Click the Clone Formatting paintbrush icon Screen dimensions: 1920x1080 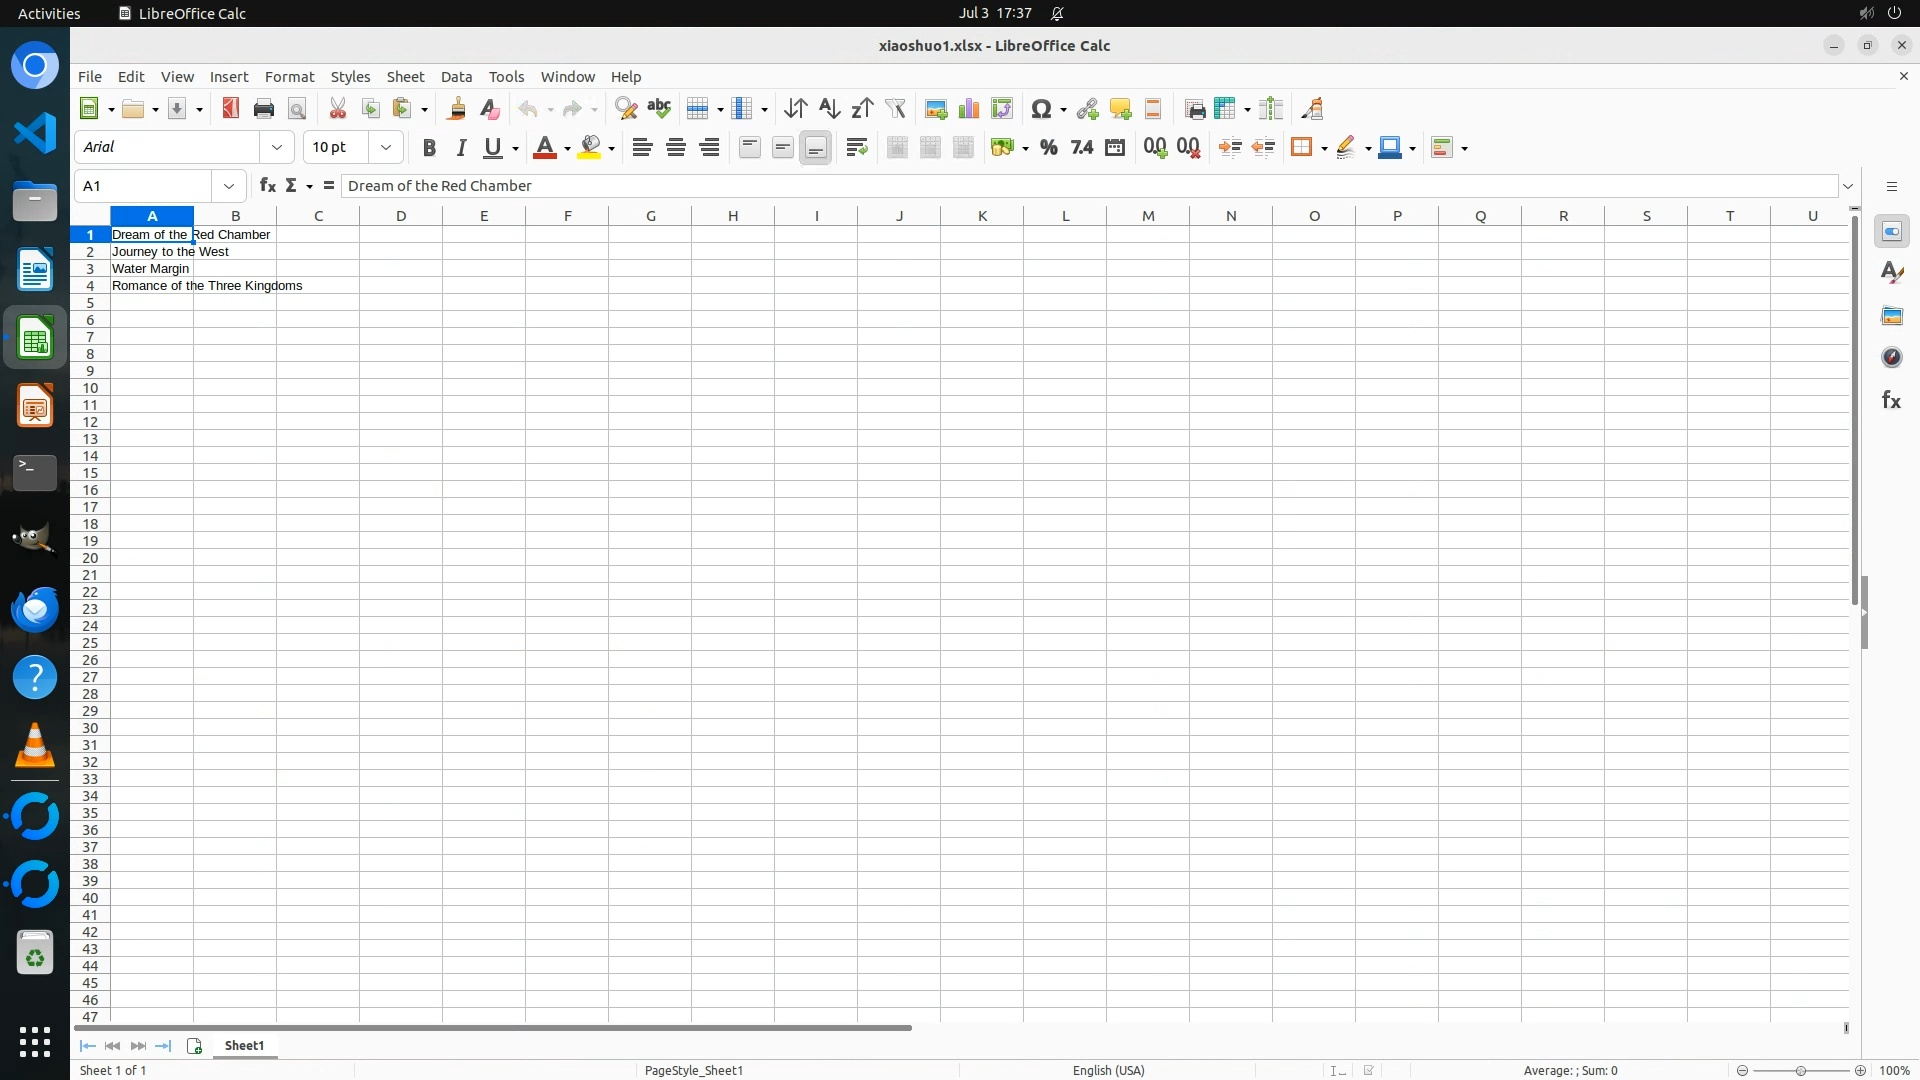pyautogui.click(x=457, y=109)
